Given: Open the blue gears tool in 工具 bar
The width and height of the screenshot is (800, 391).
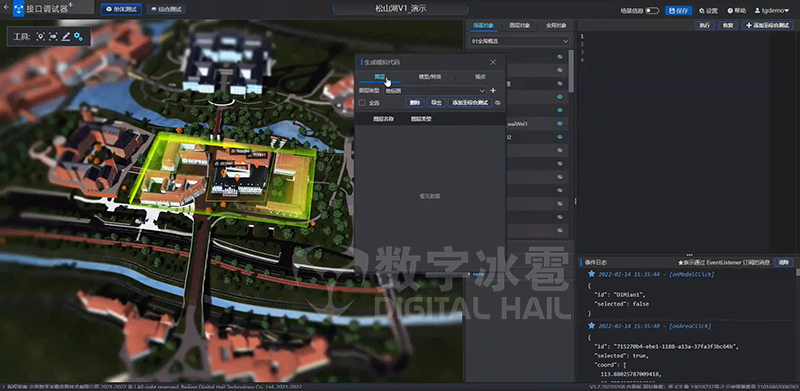Looking at the screenshot, I should click(78, 36).
